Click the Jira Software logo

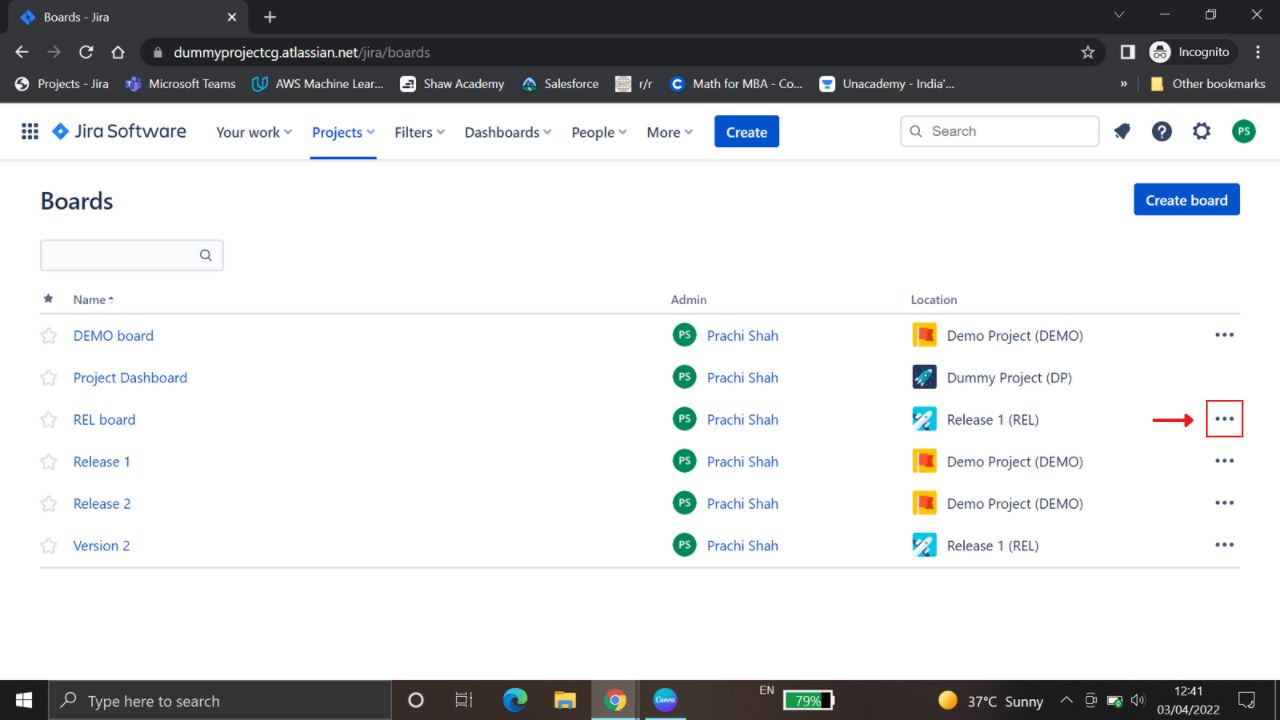[x=119, y=131]
